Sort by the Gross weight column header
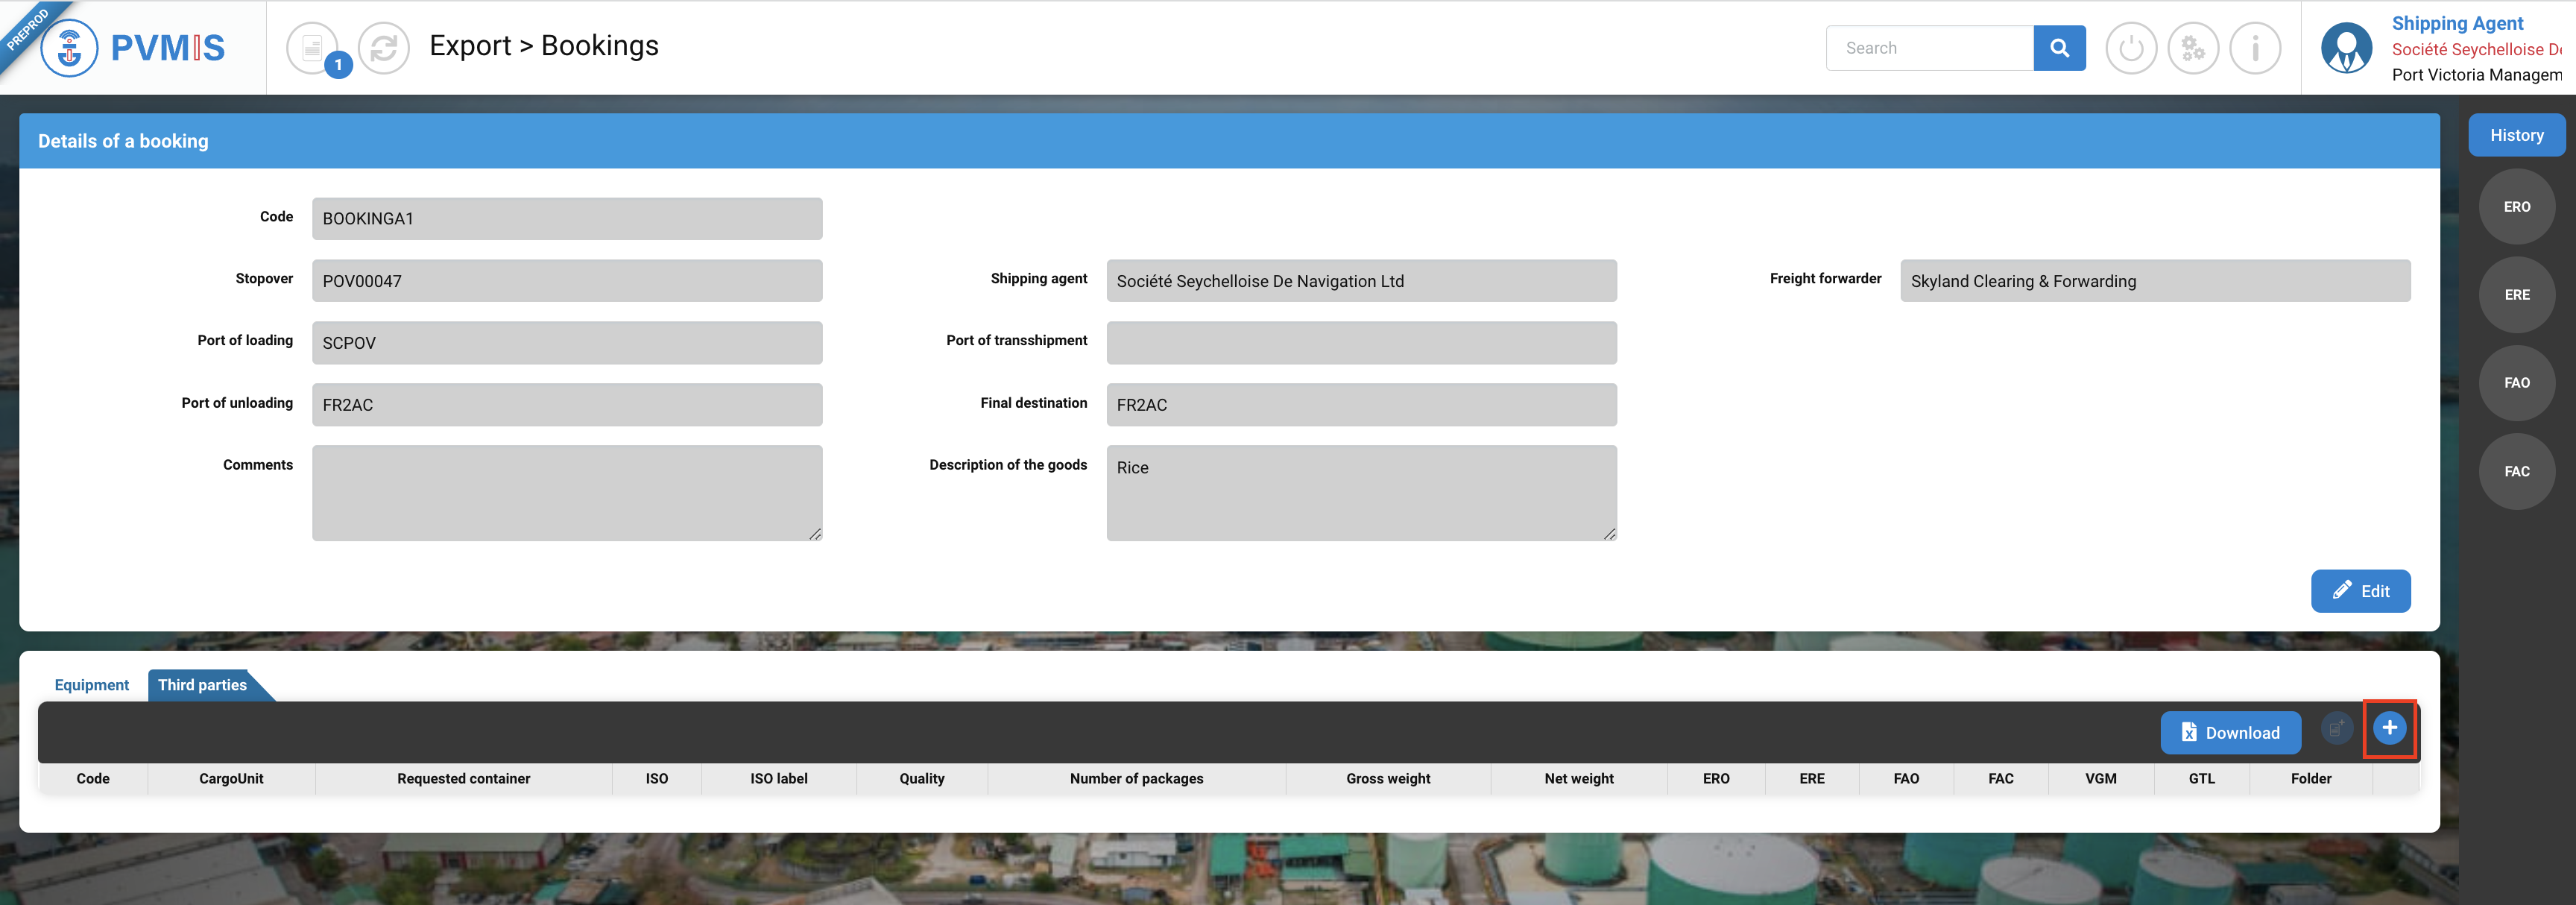Image resolution: width=2576 pixels, height=905 pixels. tap(1387, 778)
